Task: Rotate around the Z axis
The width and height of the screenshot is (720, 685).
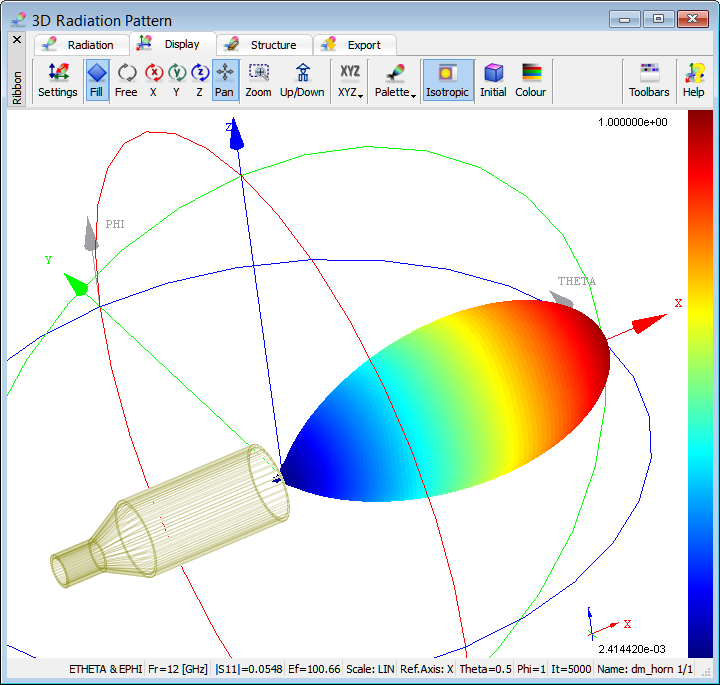Action: [x=199, y=80]
